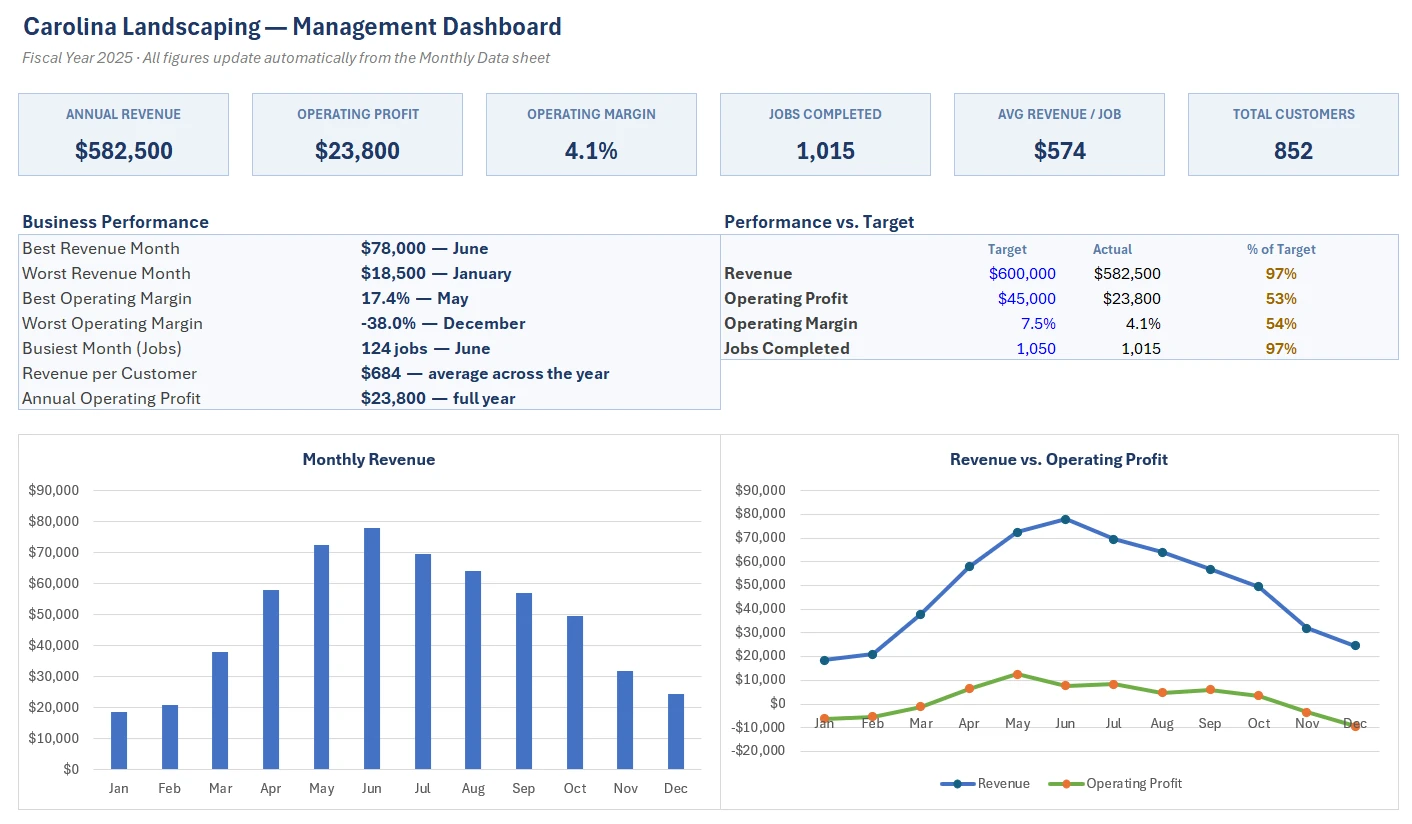
Task: Click the Aug axis label under the bar chart
Action: pyautogui.click(x=473, y=788)
